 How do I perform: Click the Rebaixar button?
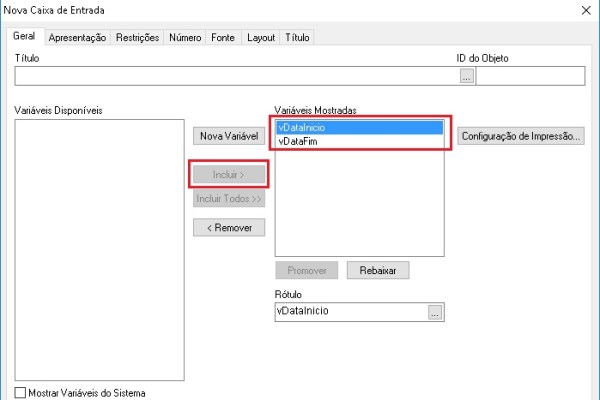point(378,270)
